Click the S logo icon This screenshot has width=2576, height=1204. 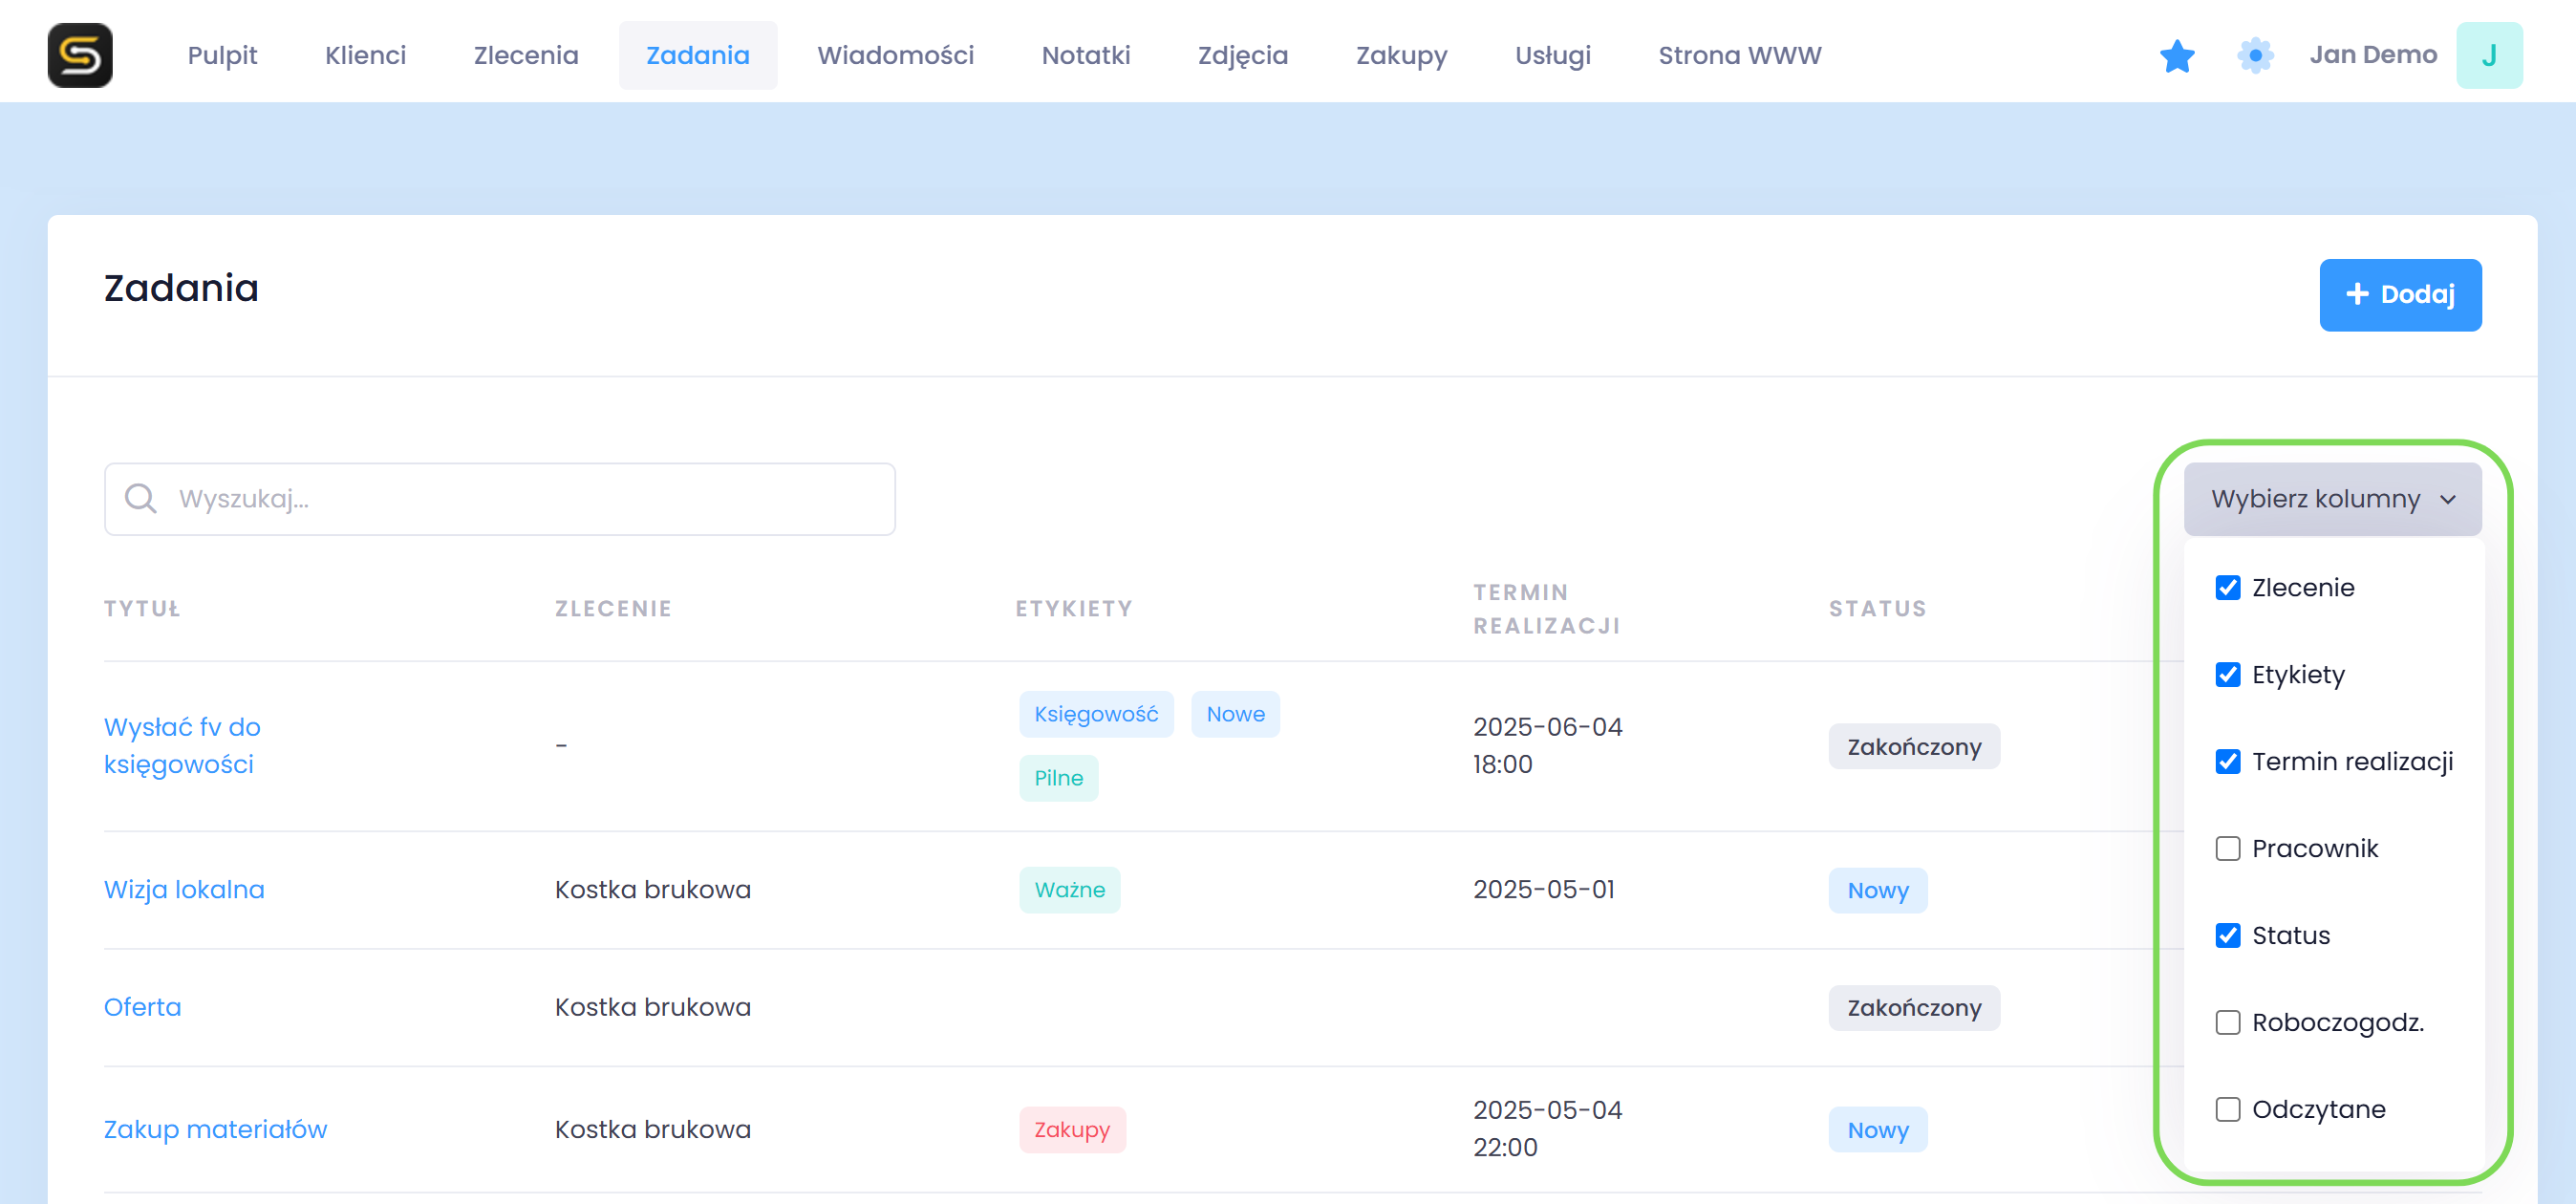[x=80, y=55]
